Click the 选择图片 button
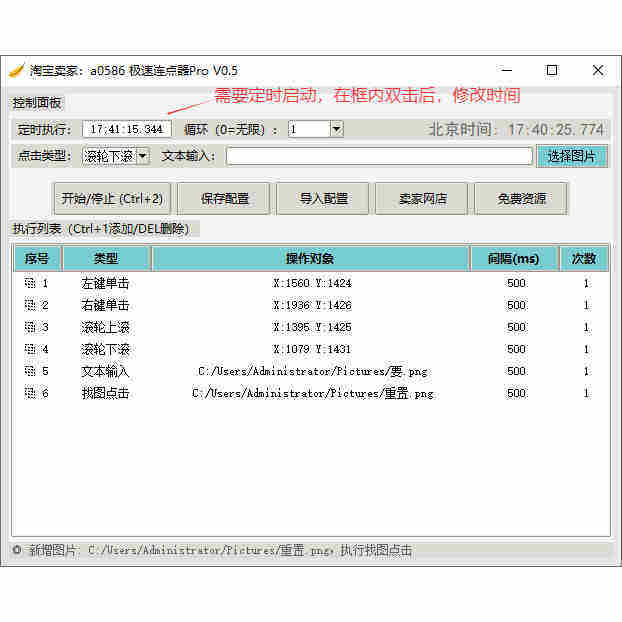 pos(572,156)
